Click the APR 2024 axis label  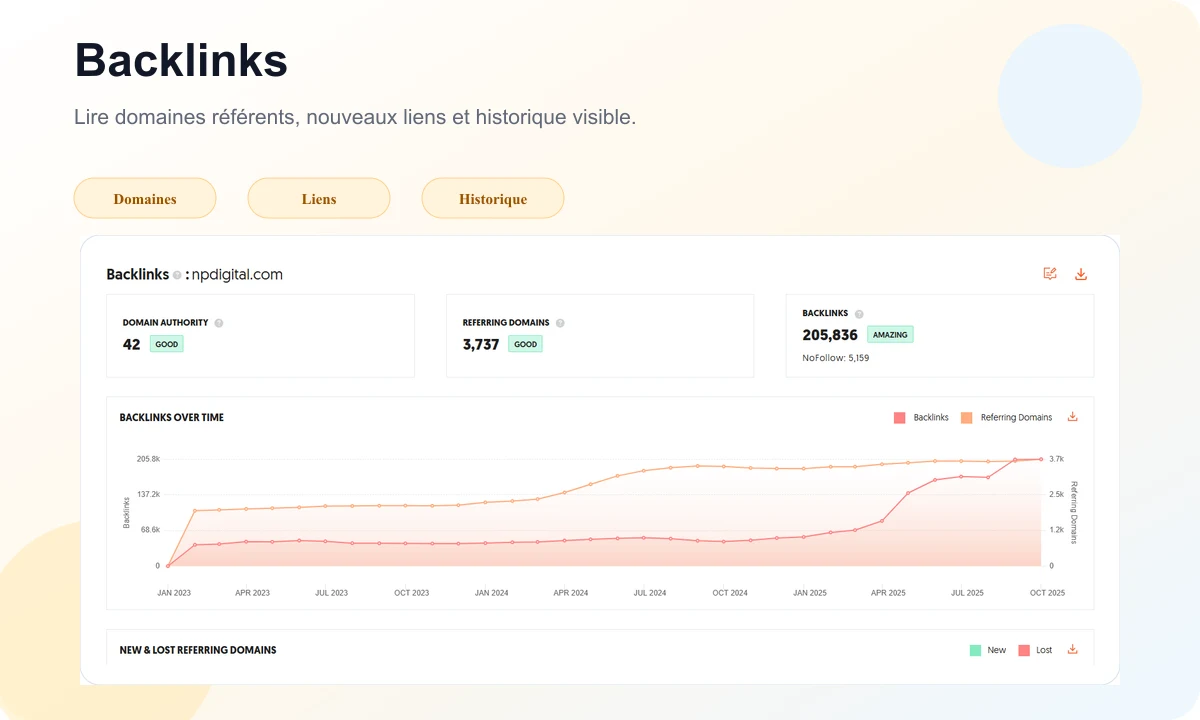[571, 593]
